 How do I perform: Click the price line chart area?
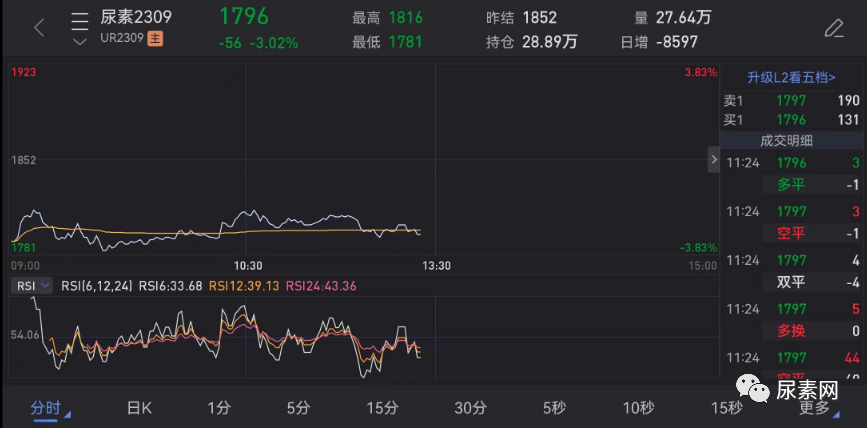pyautogui.click(x=363, y=159)
